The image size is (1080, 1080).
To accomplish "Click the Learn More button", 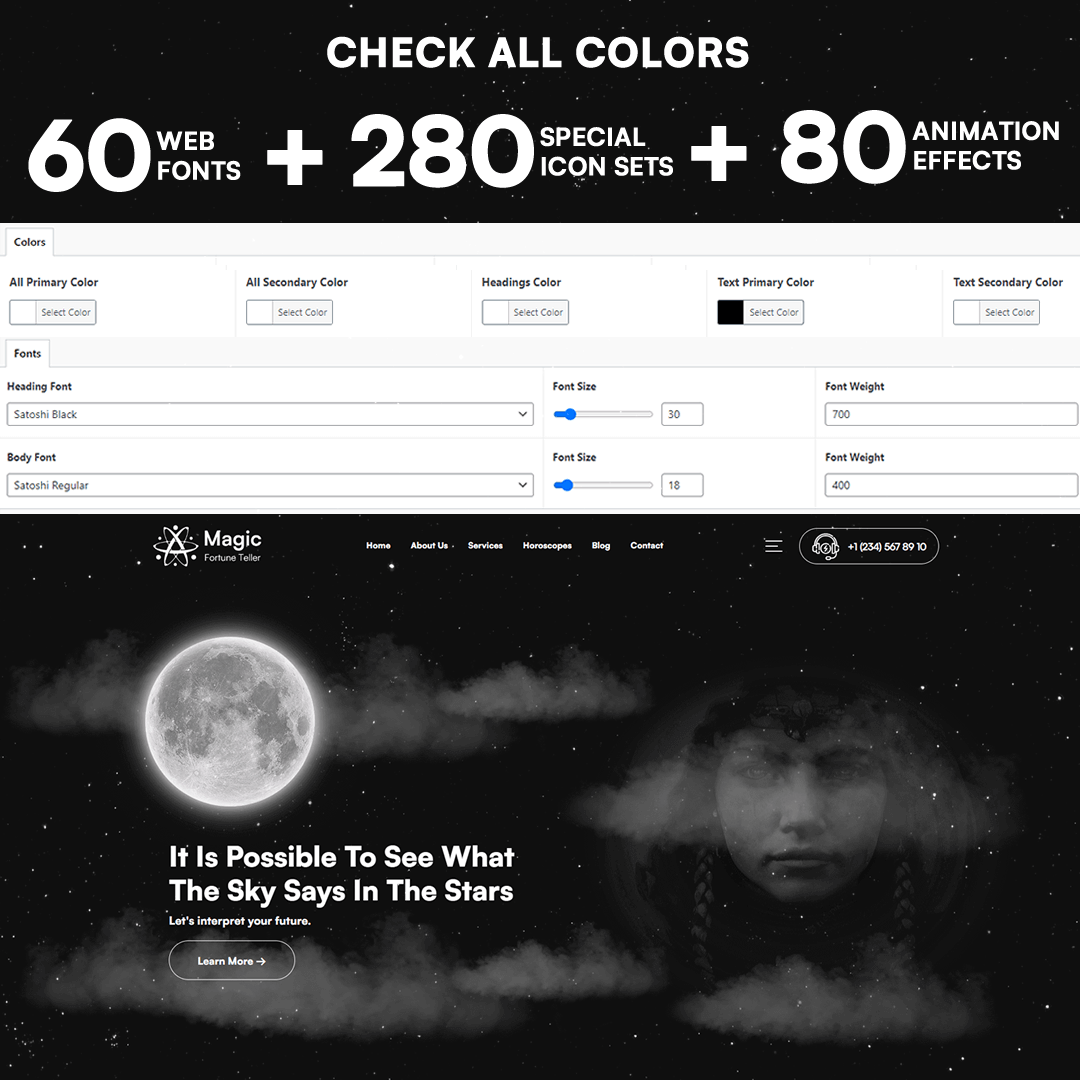I will 231,960.
